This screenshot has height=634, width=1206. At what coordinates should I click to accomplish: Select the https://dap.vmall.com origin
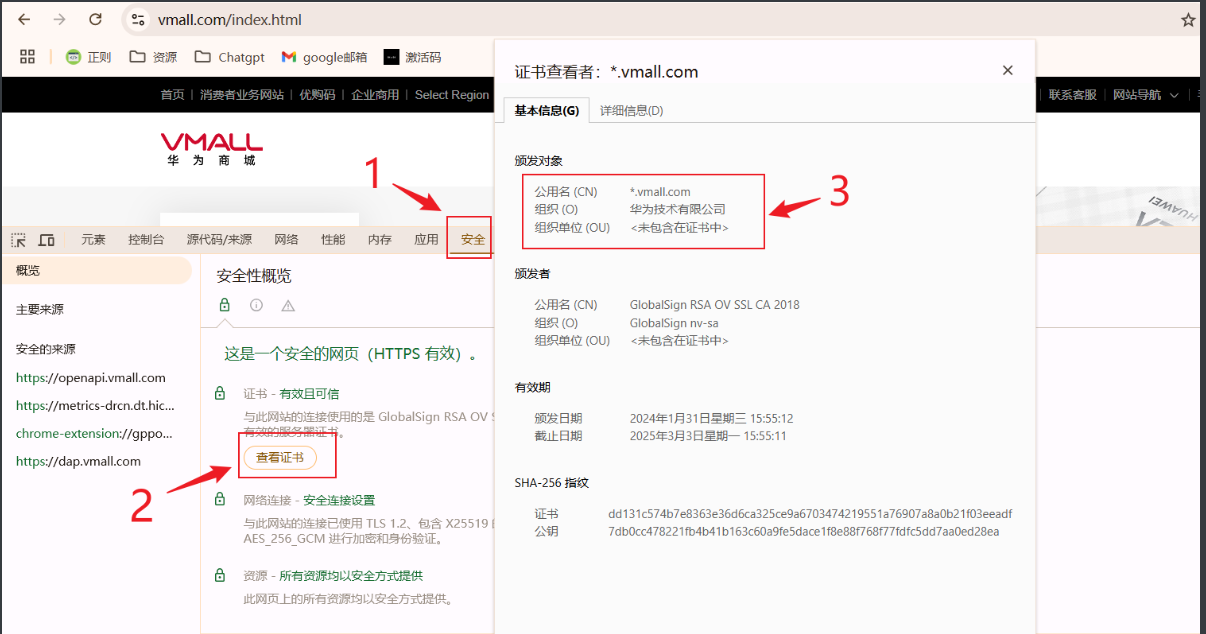click(79, 462)
